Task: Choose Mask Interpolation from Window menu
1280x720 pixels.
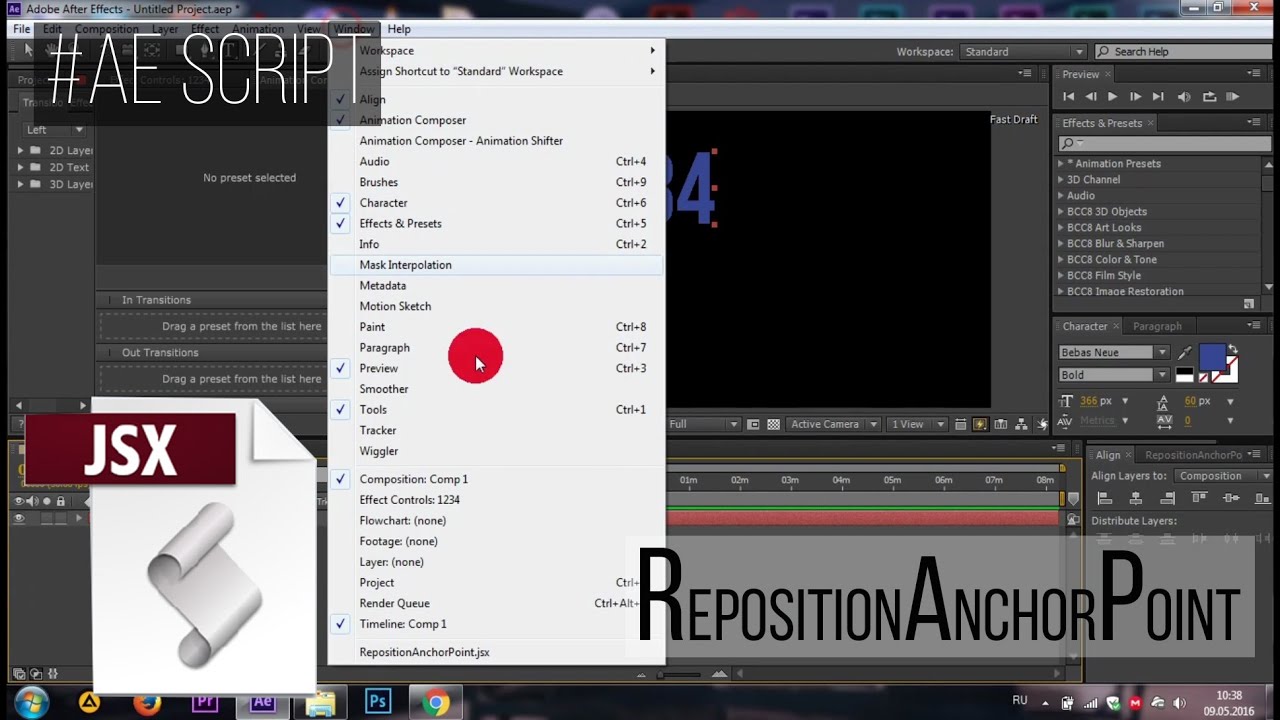Action: pyautogui.click(x=497, y=265)
